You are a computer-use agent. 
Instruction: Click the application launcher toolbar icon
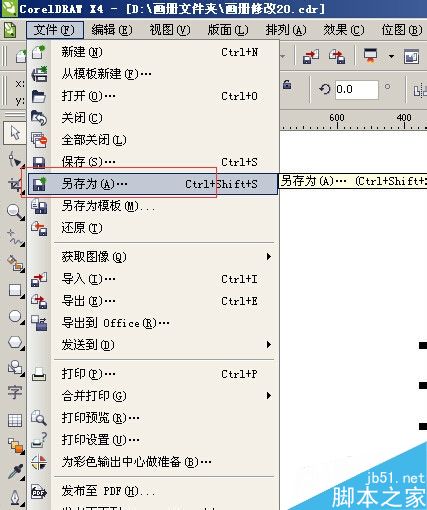(370, 56)
